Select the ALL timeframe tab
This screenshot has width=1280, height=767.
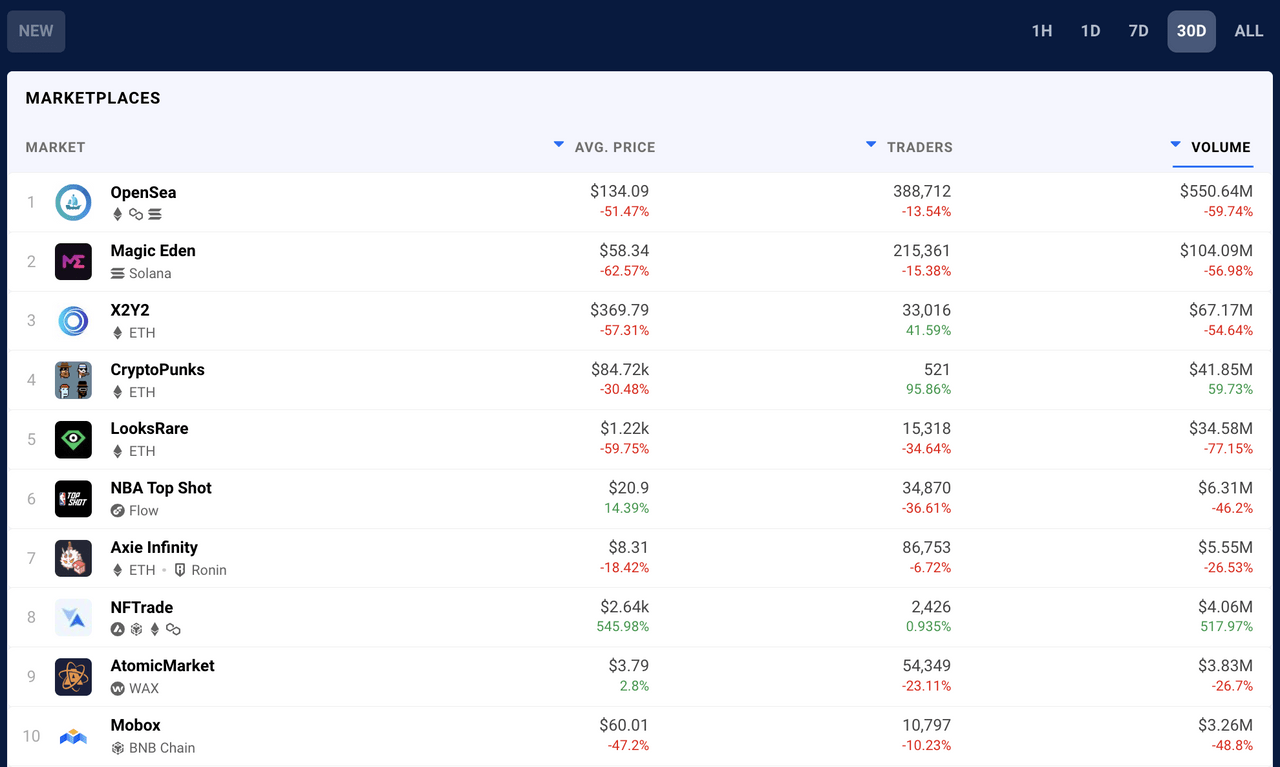(x=1249, y=31)
